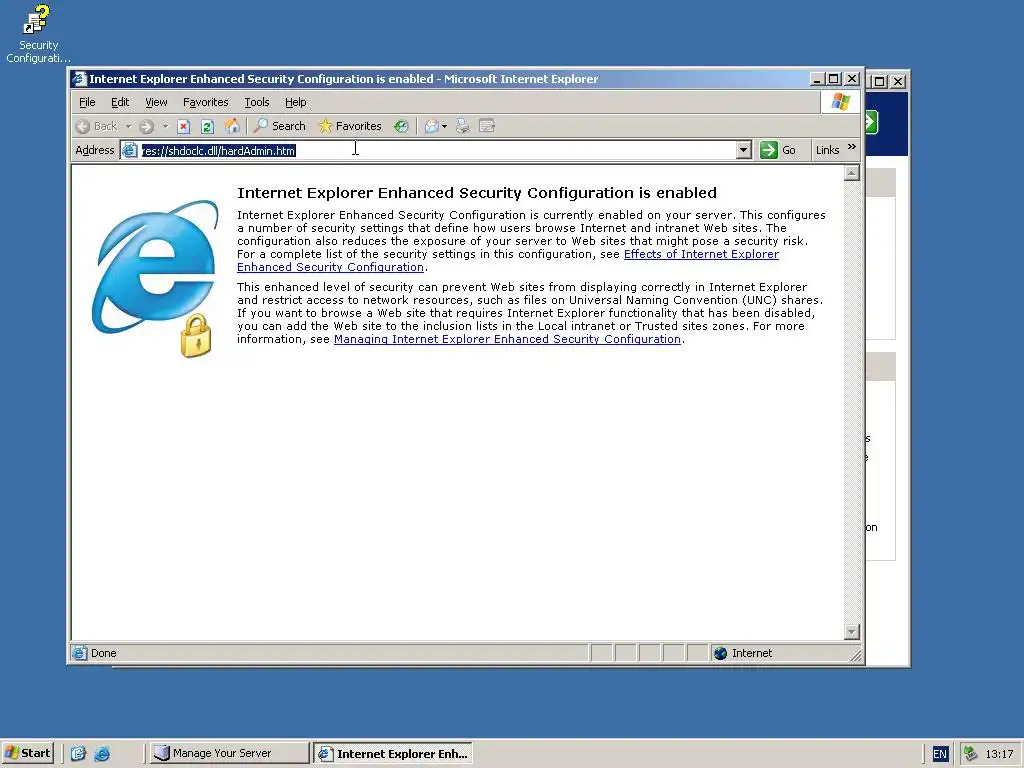Click the Show Desktop quick launch icon

[78, 754]
